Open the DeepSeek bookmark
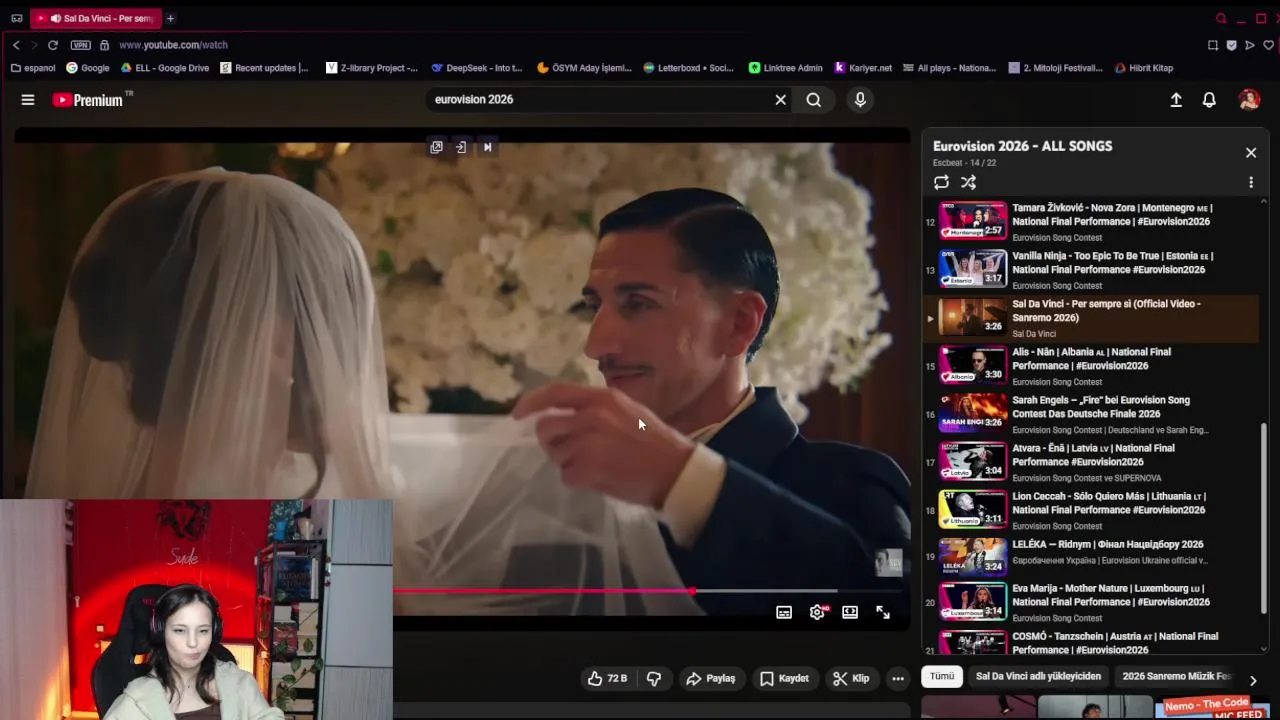The height and width of the screenshot is (720, 1280). tap(477, 68)
